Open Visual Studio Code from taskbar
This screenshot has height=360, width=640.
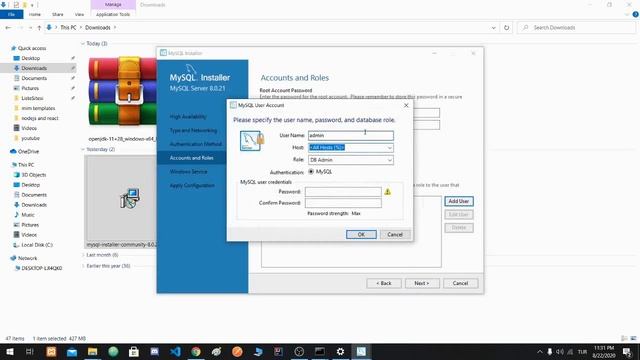(175, 351)
